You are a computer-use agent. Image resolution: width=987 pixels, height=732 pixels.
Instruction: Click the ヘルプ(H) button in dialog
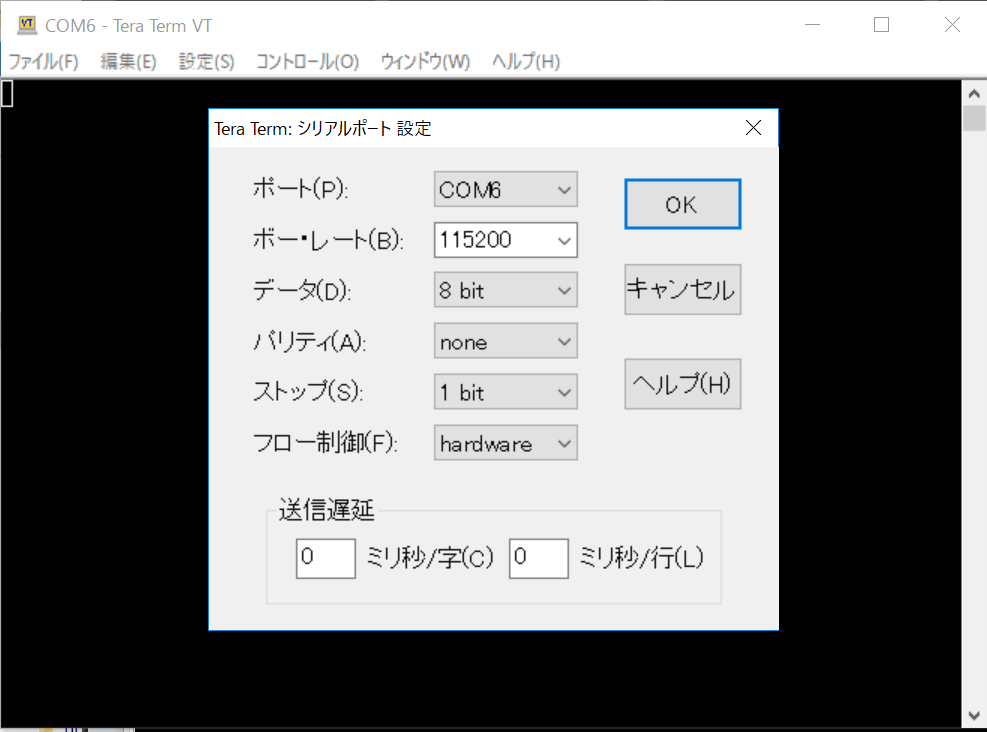(x=682, y=384)
